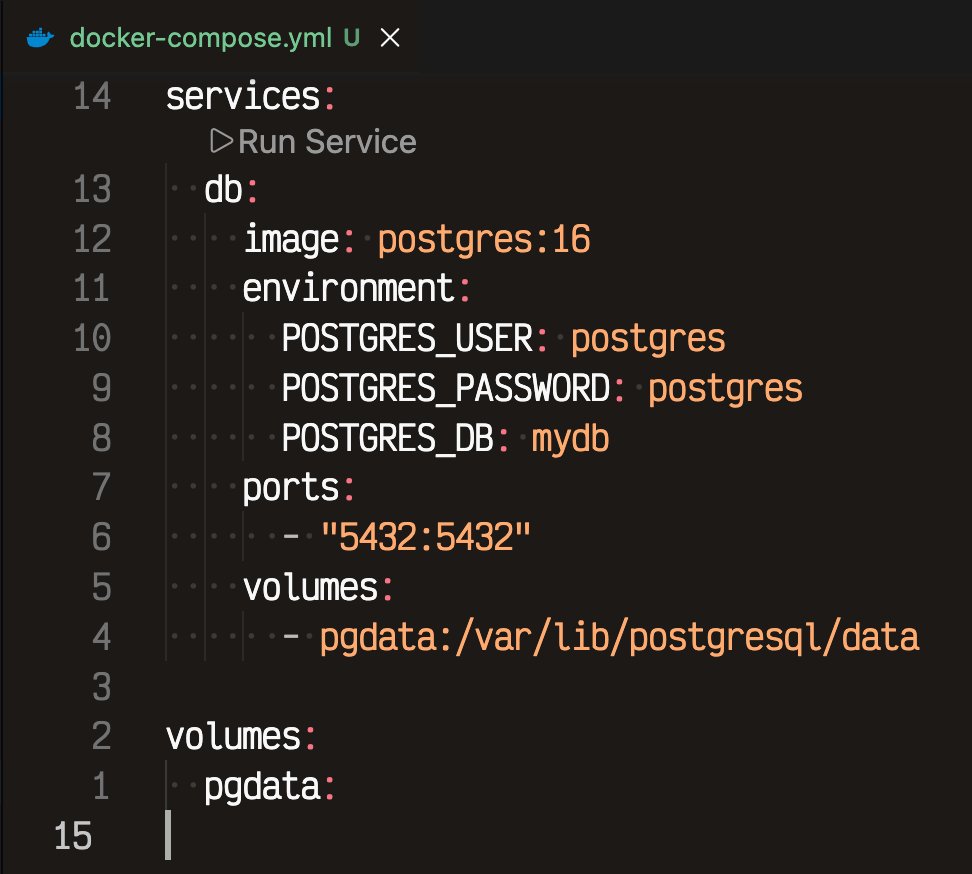
Task: Click the POSTGRES_PASSWORD key
Action: tap(446, 389)
